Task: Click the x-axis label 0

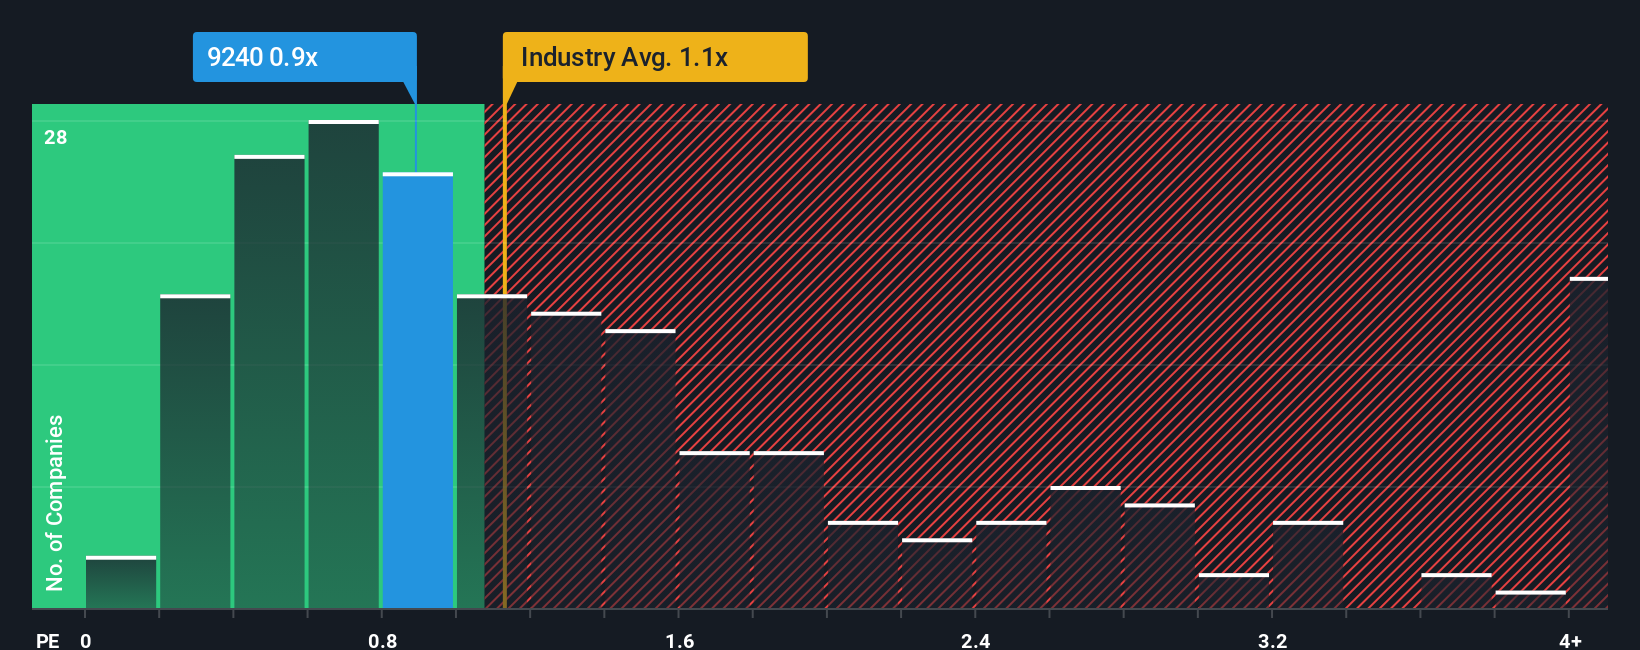Action: [86, 640]
